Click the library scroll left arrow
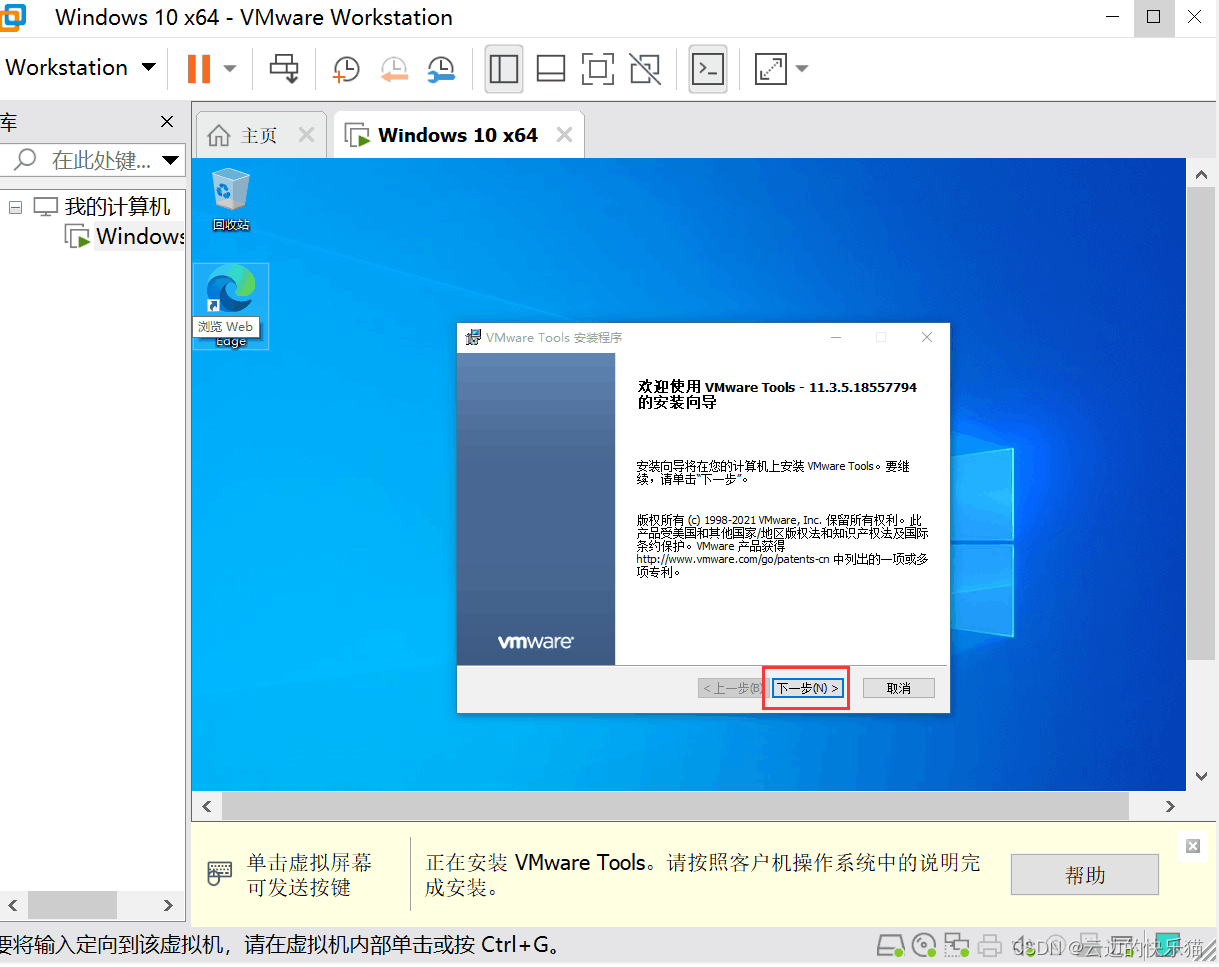Image resolution: width=1219 pixels, height=967 pixels. pyautogui.click(x=13, y=905)
